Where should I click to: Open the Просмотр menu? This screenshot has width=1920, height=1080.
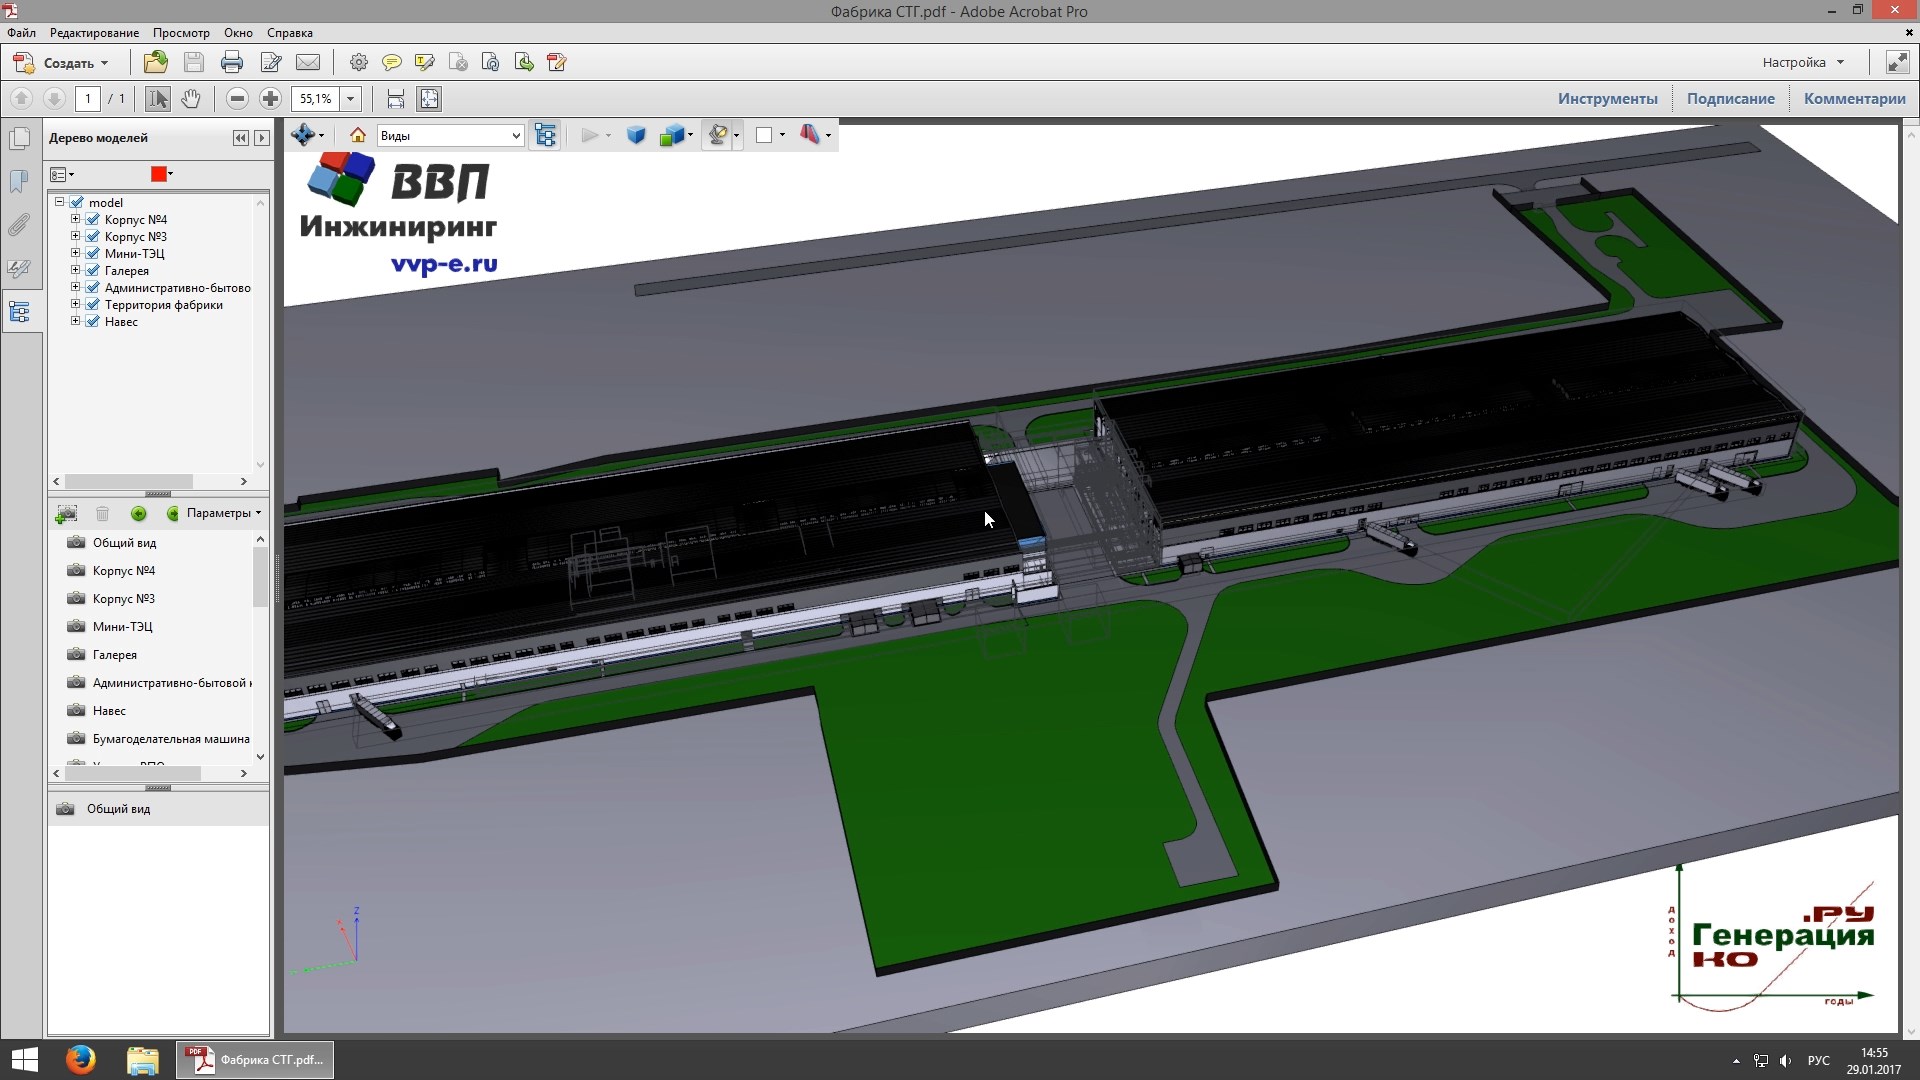181,33
